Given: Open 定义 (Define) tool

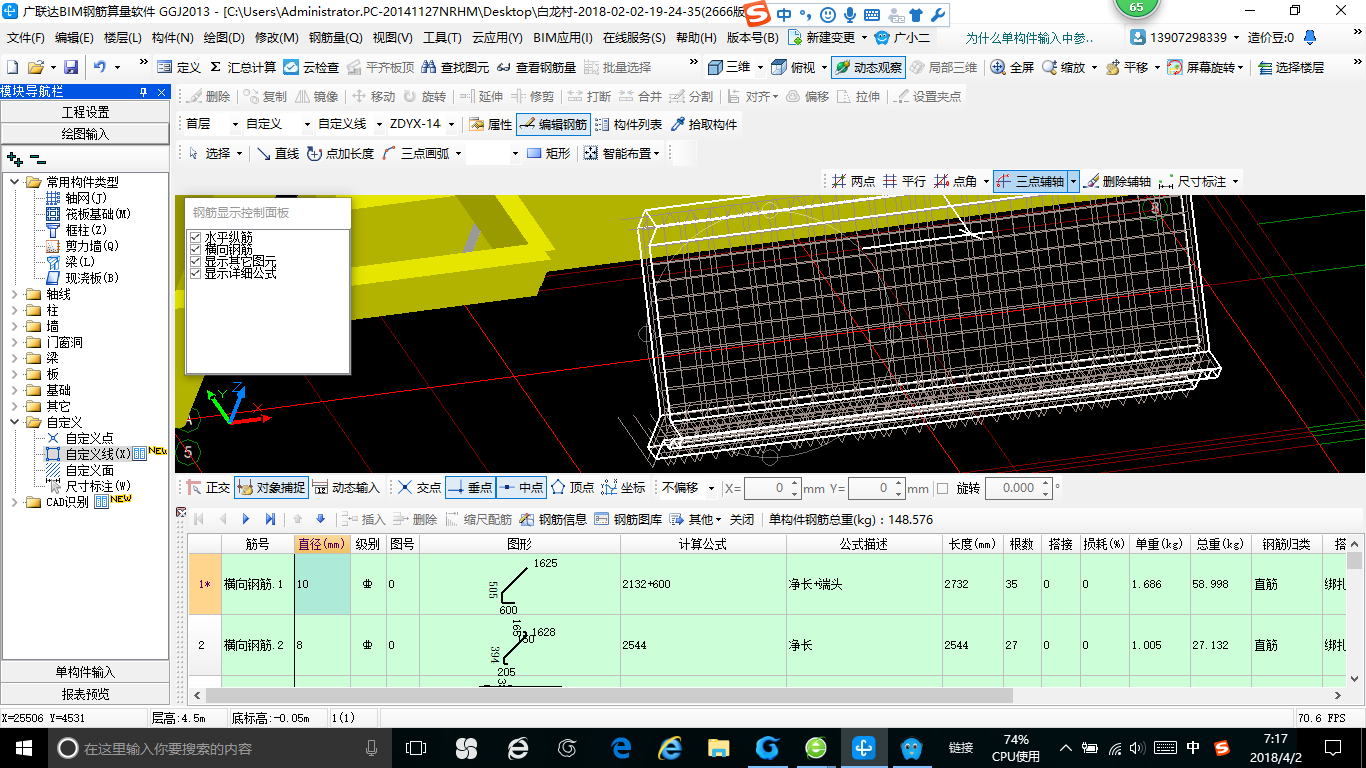Looking at the screenshot, I should pos(179,67).
